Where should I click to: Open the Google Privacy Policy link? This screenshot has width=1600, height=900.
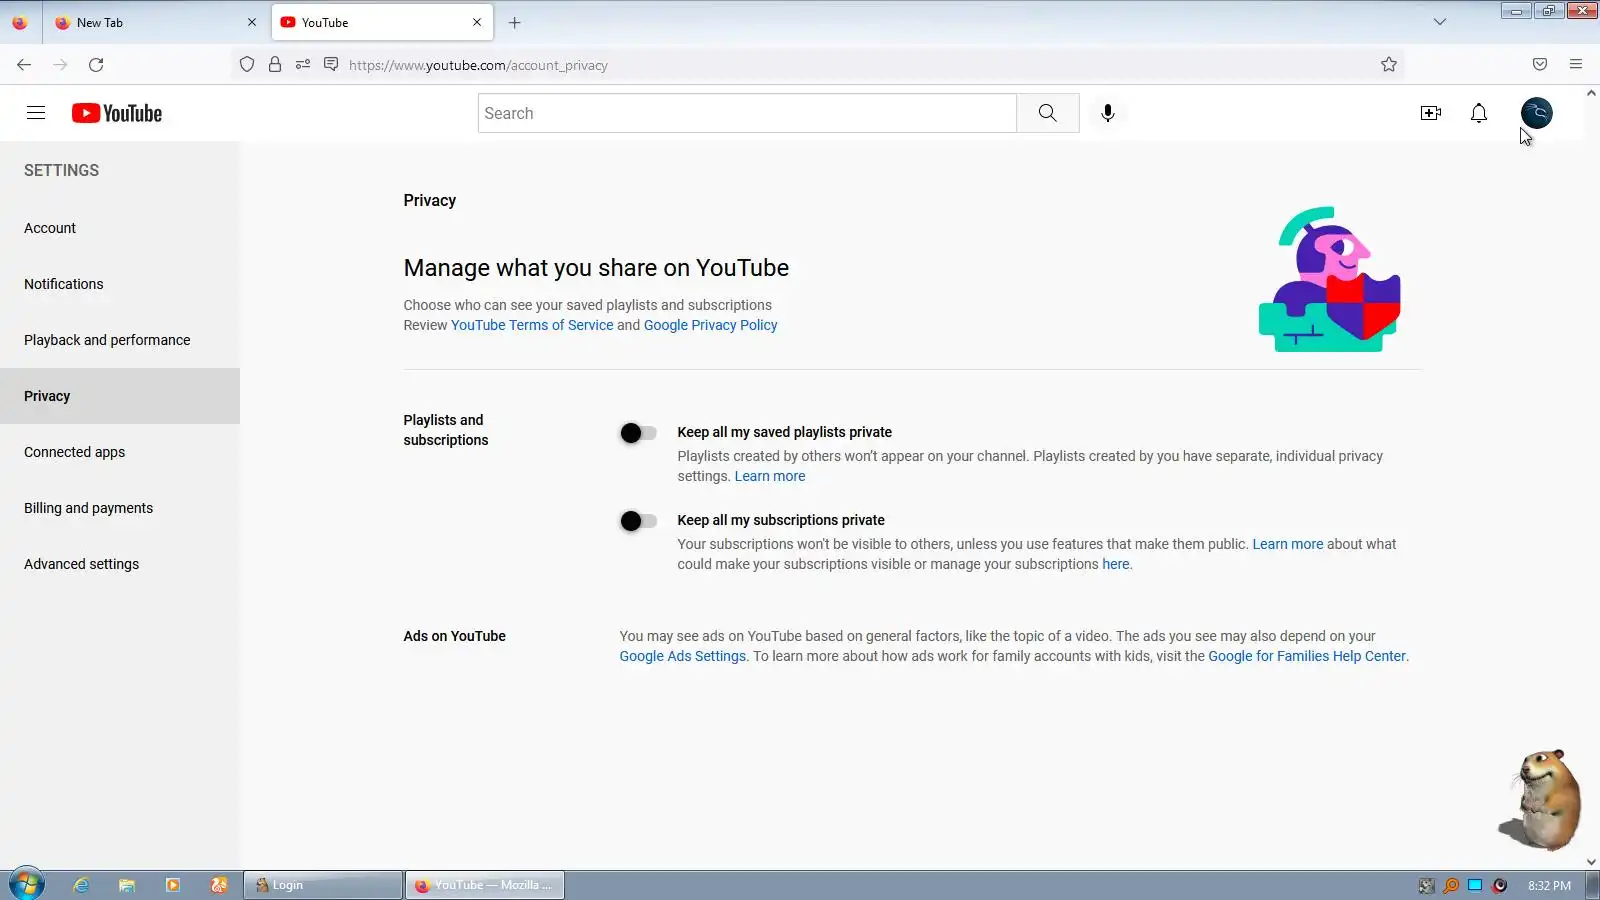click(x=710, y=325)
